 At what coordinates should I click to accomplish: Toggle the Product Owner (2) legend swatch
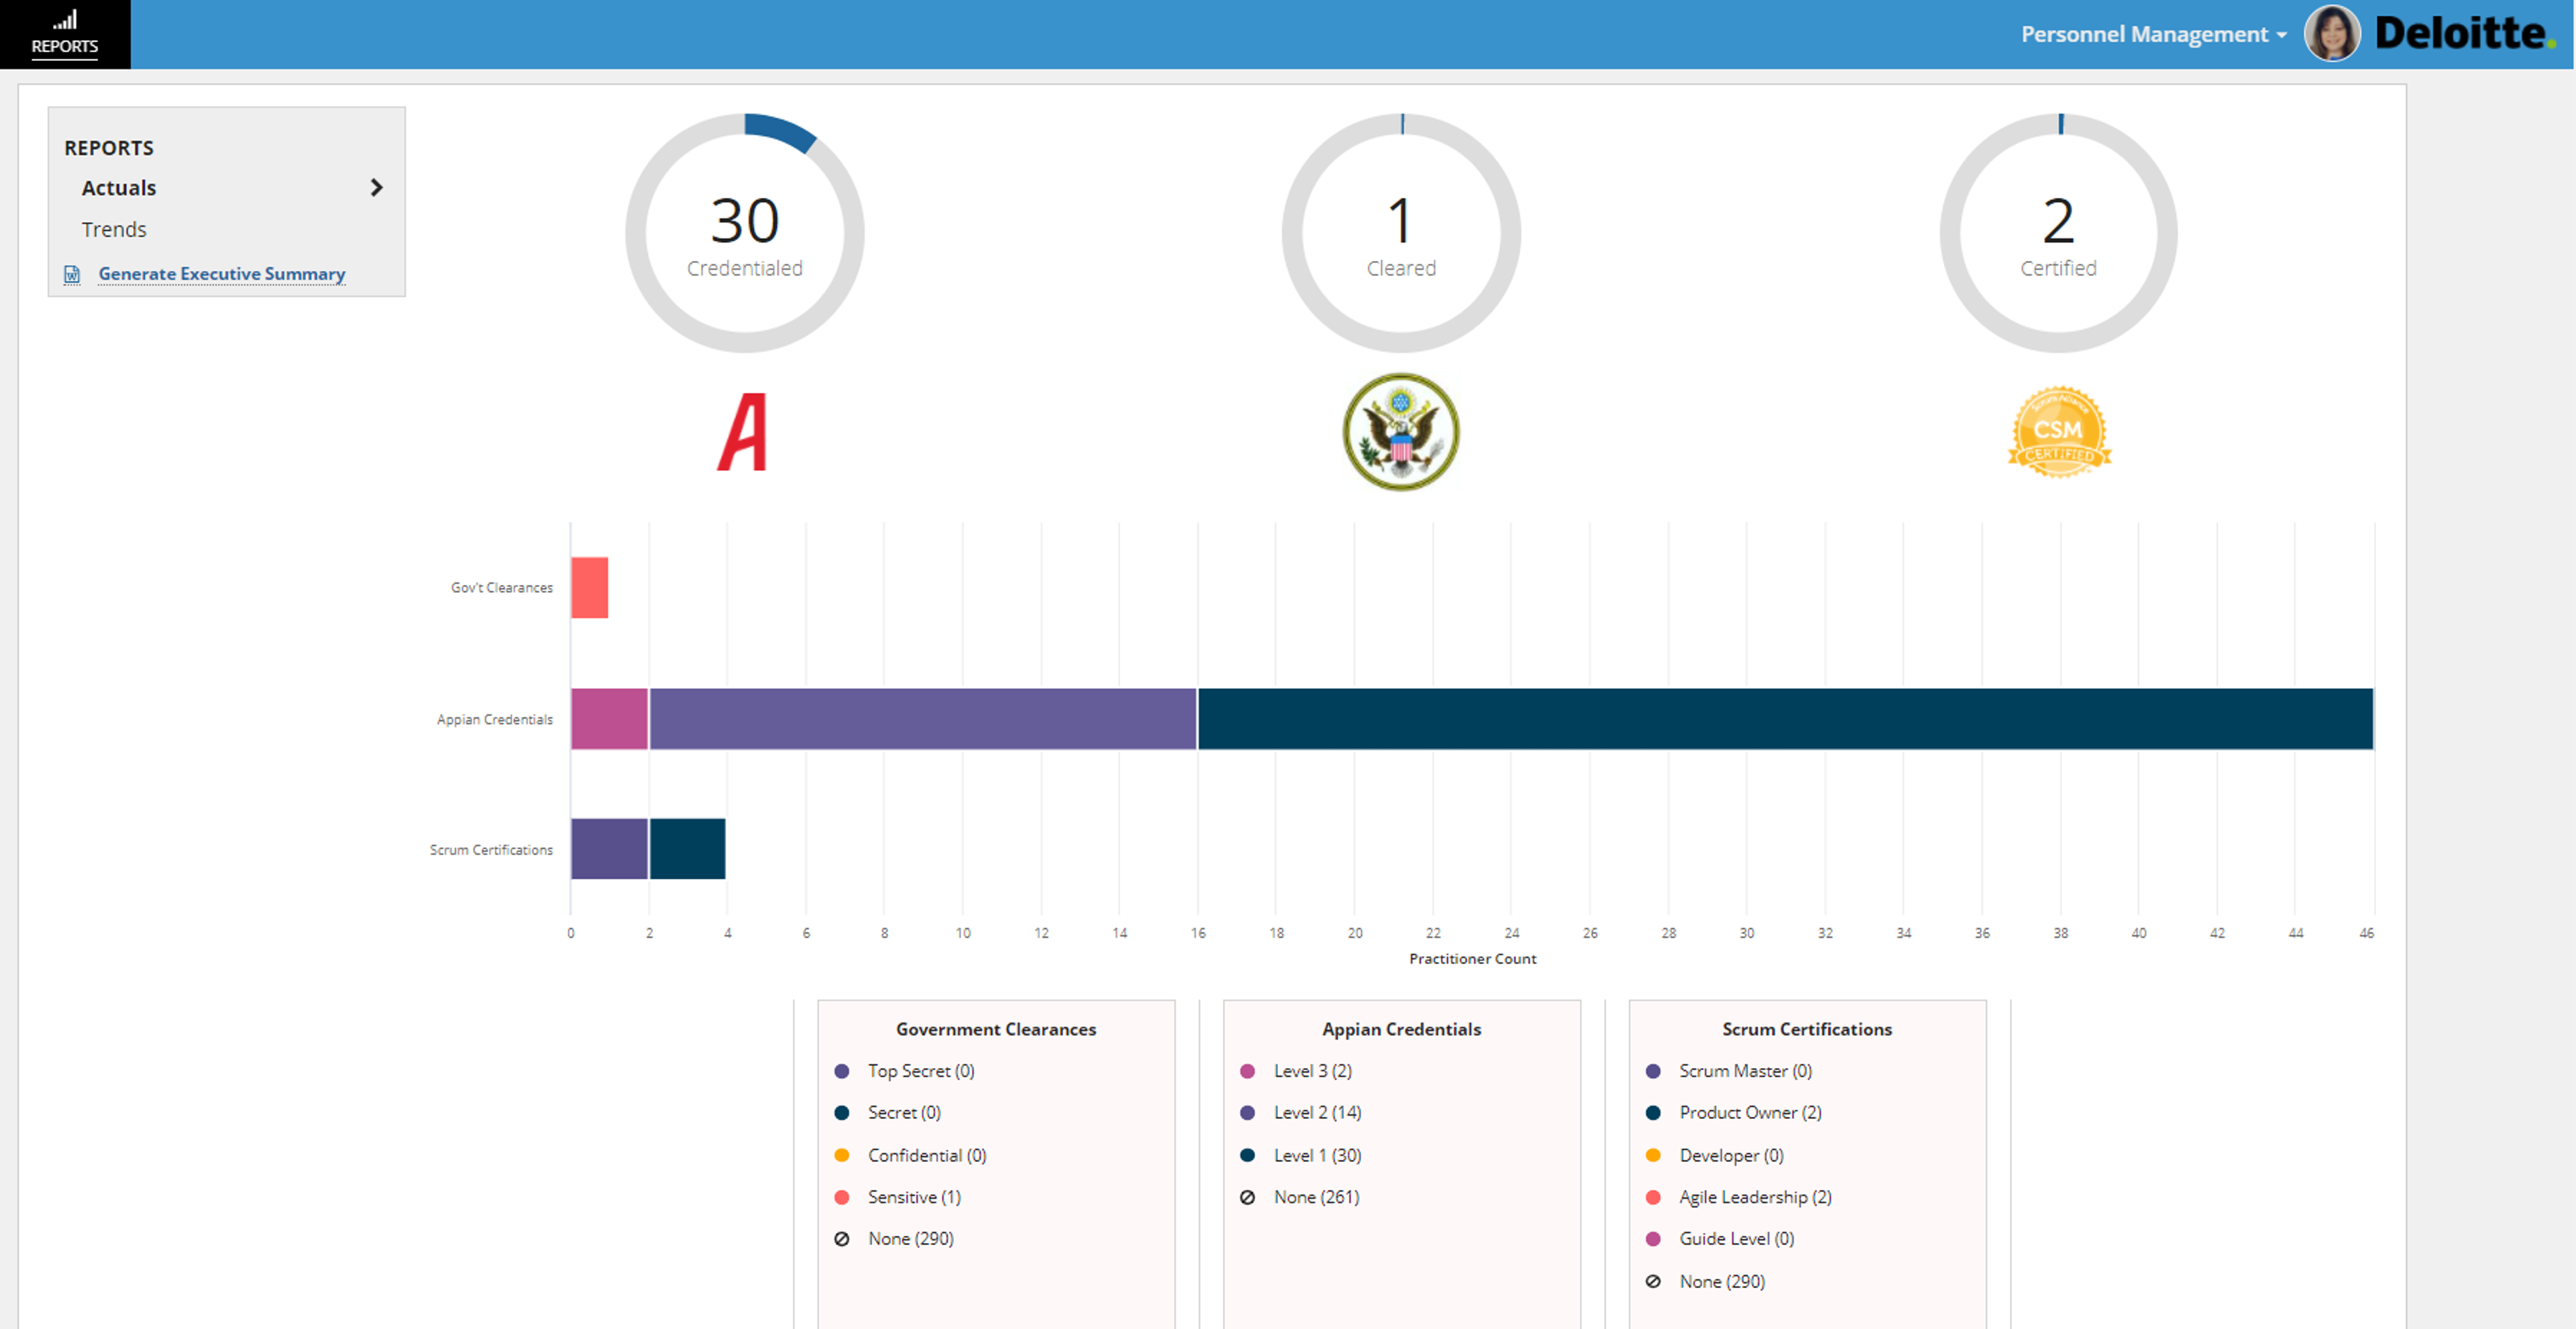click(x=1653, y=1113)
